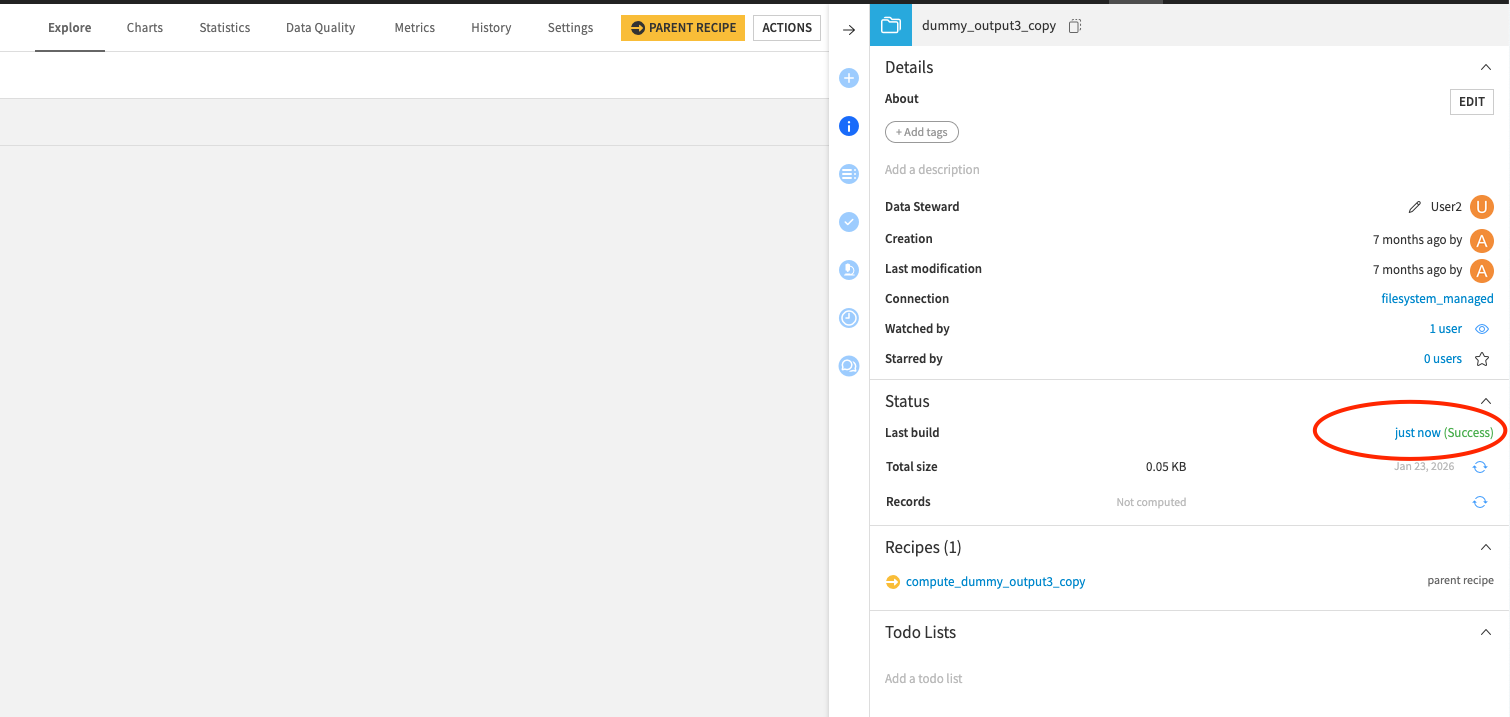Click Add a description field
This screenshot has width=1510, height=717.
pos(932,170)
